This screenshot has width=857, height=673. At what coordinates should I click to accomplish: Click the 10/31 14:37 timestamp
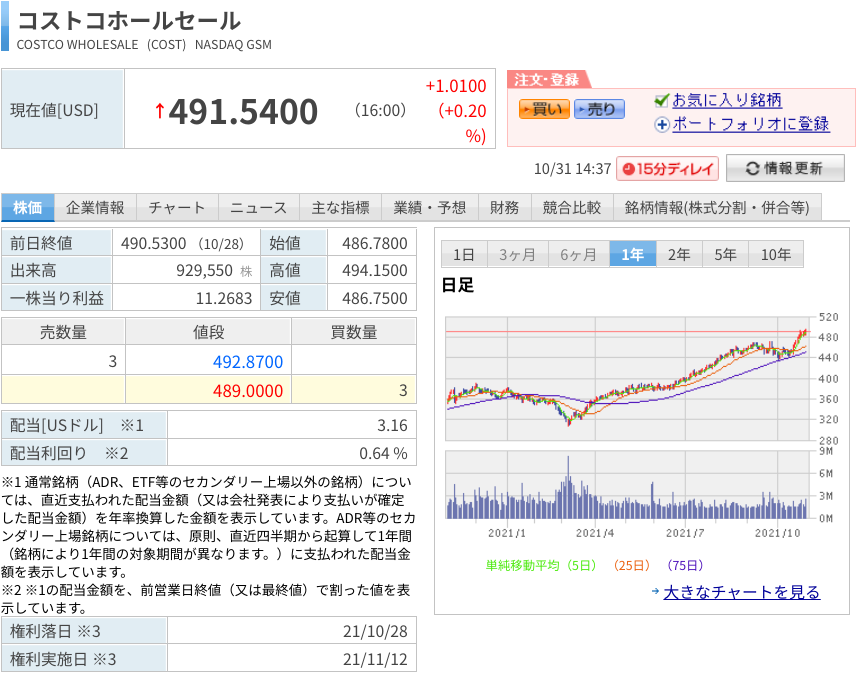point(572,169)
